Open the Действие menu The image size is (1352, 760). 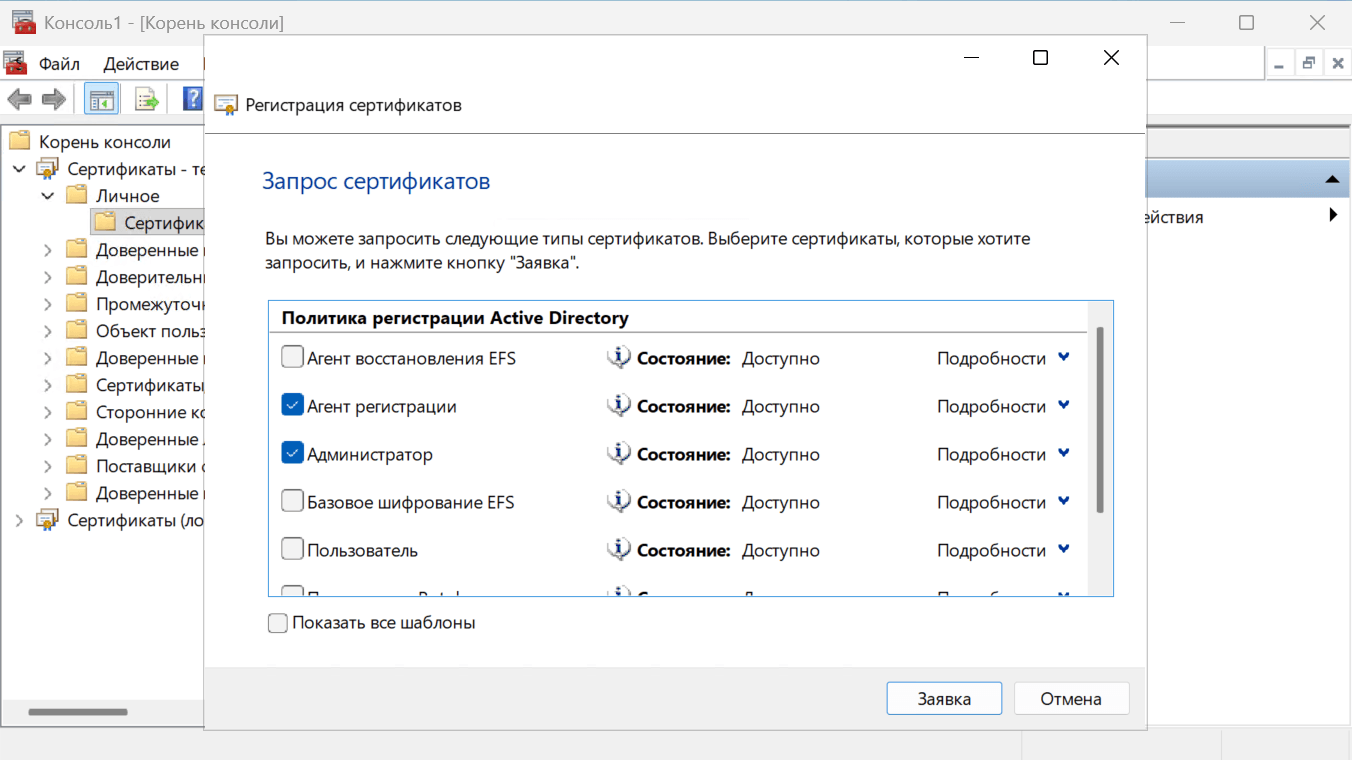[x=141, y=64]
